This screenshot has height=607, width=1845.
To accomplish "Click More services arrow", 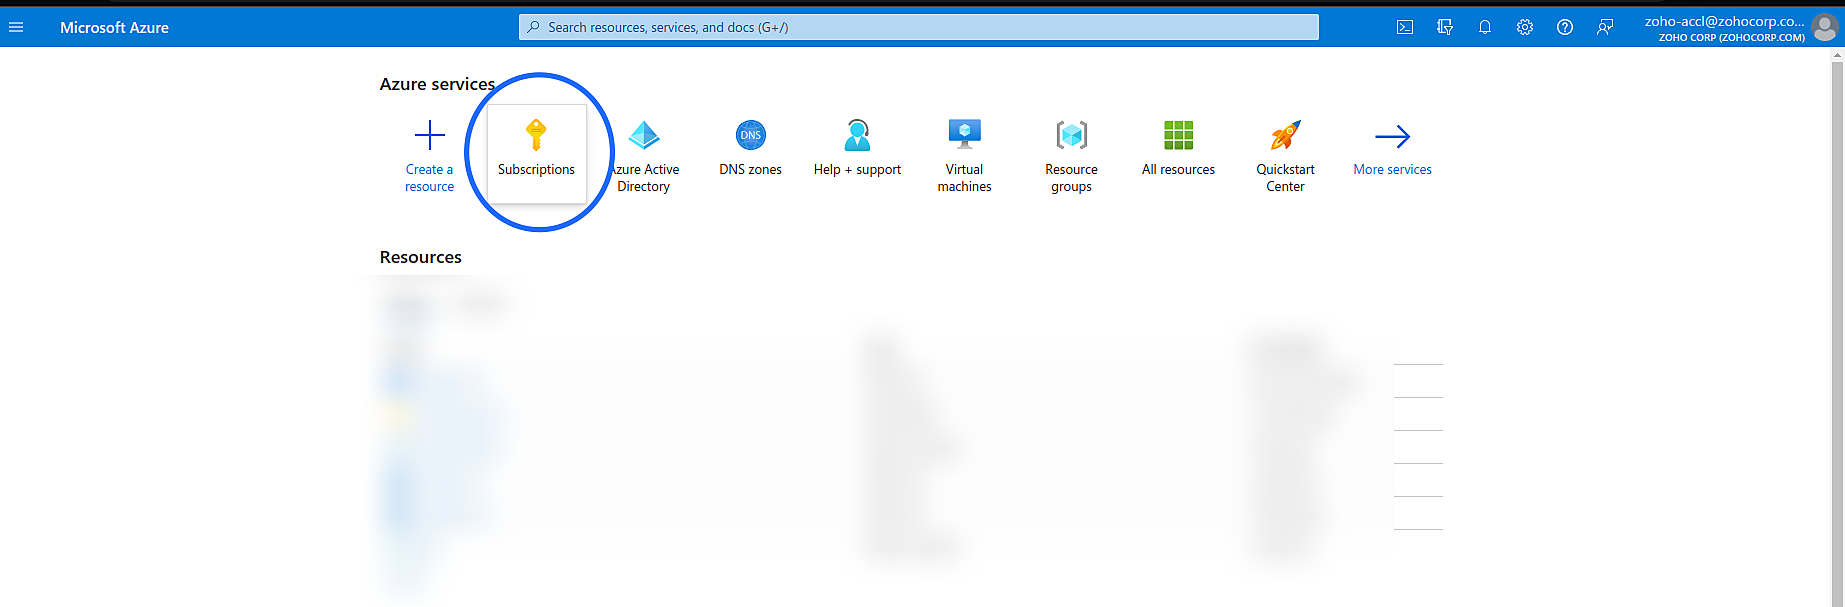I will click(x=1392, y=137).
